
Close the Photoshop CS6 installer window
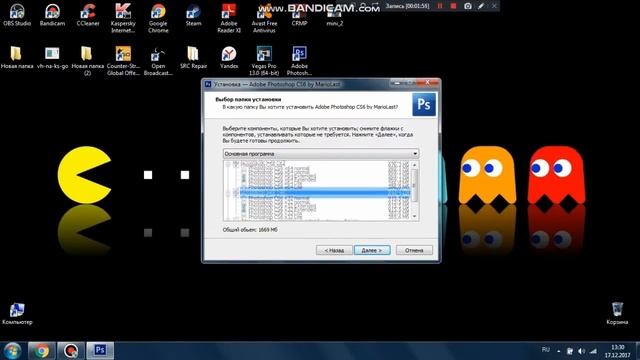tap(427, 82)
